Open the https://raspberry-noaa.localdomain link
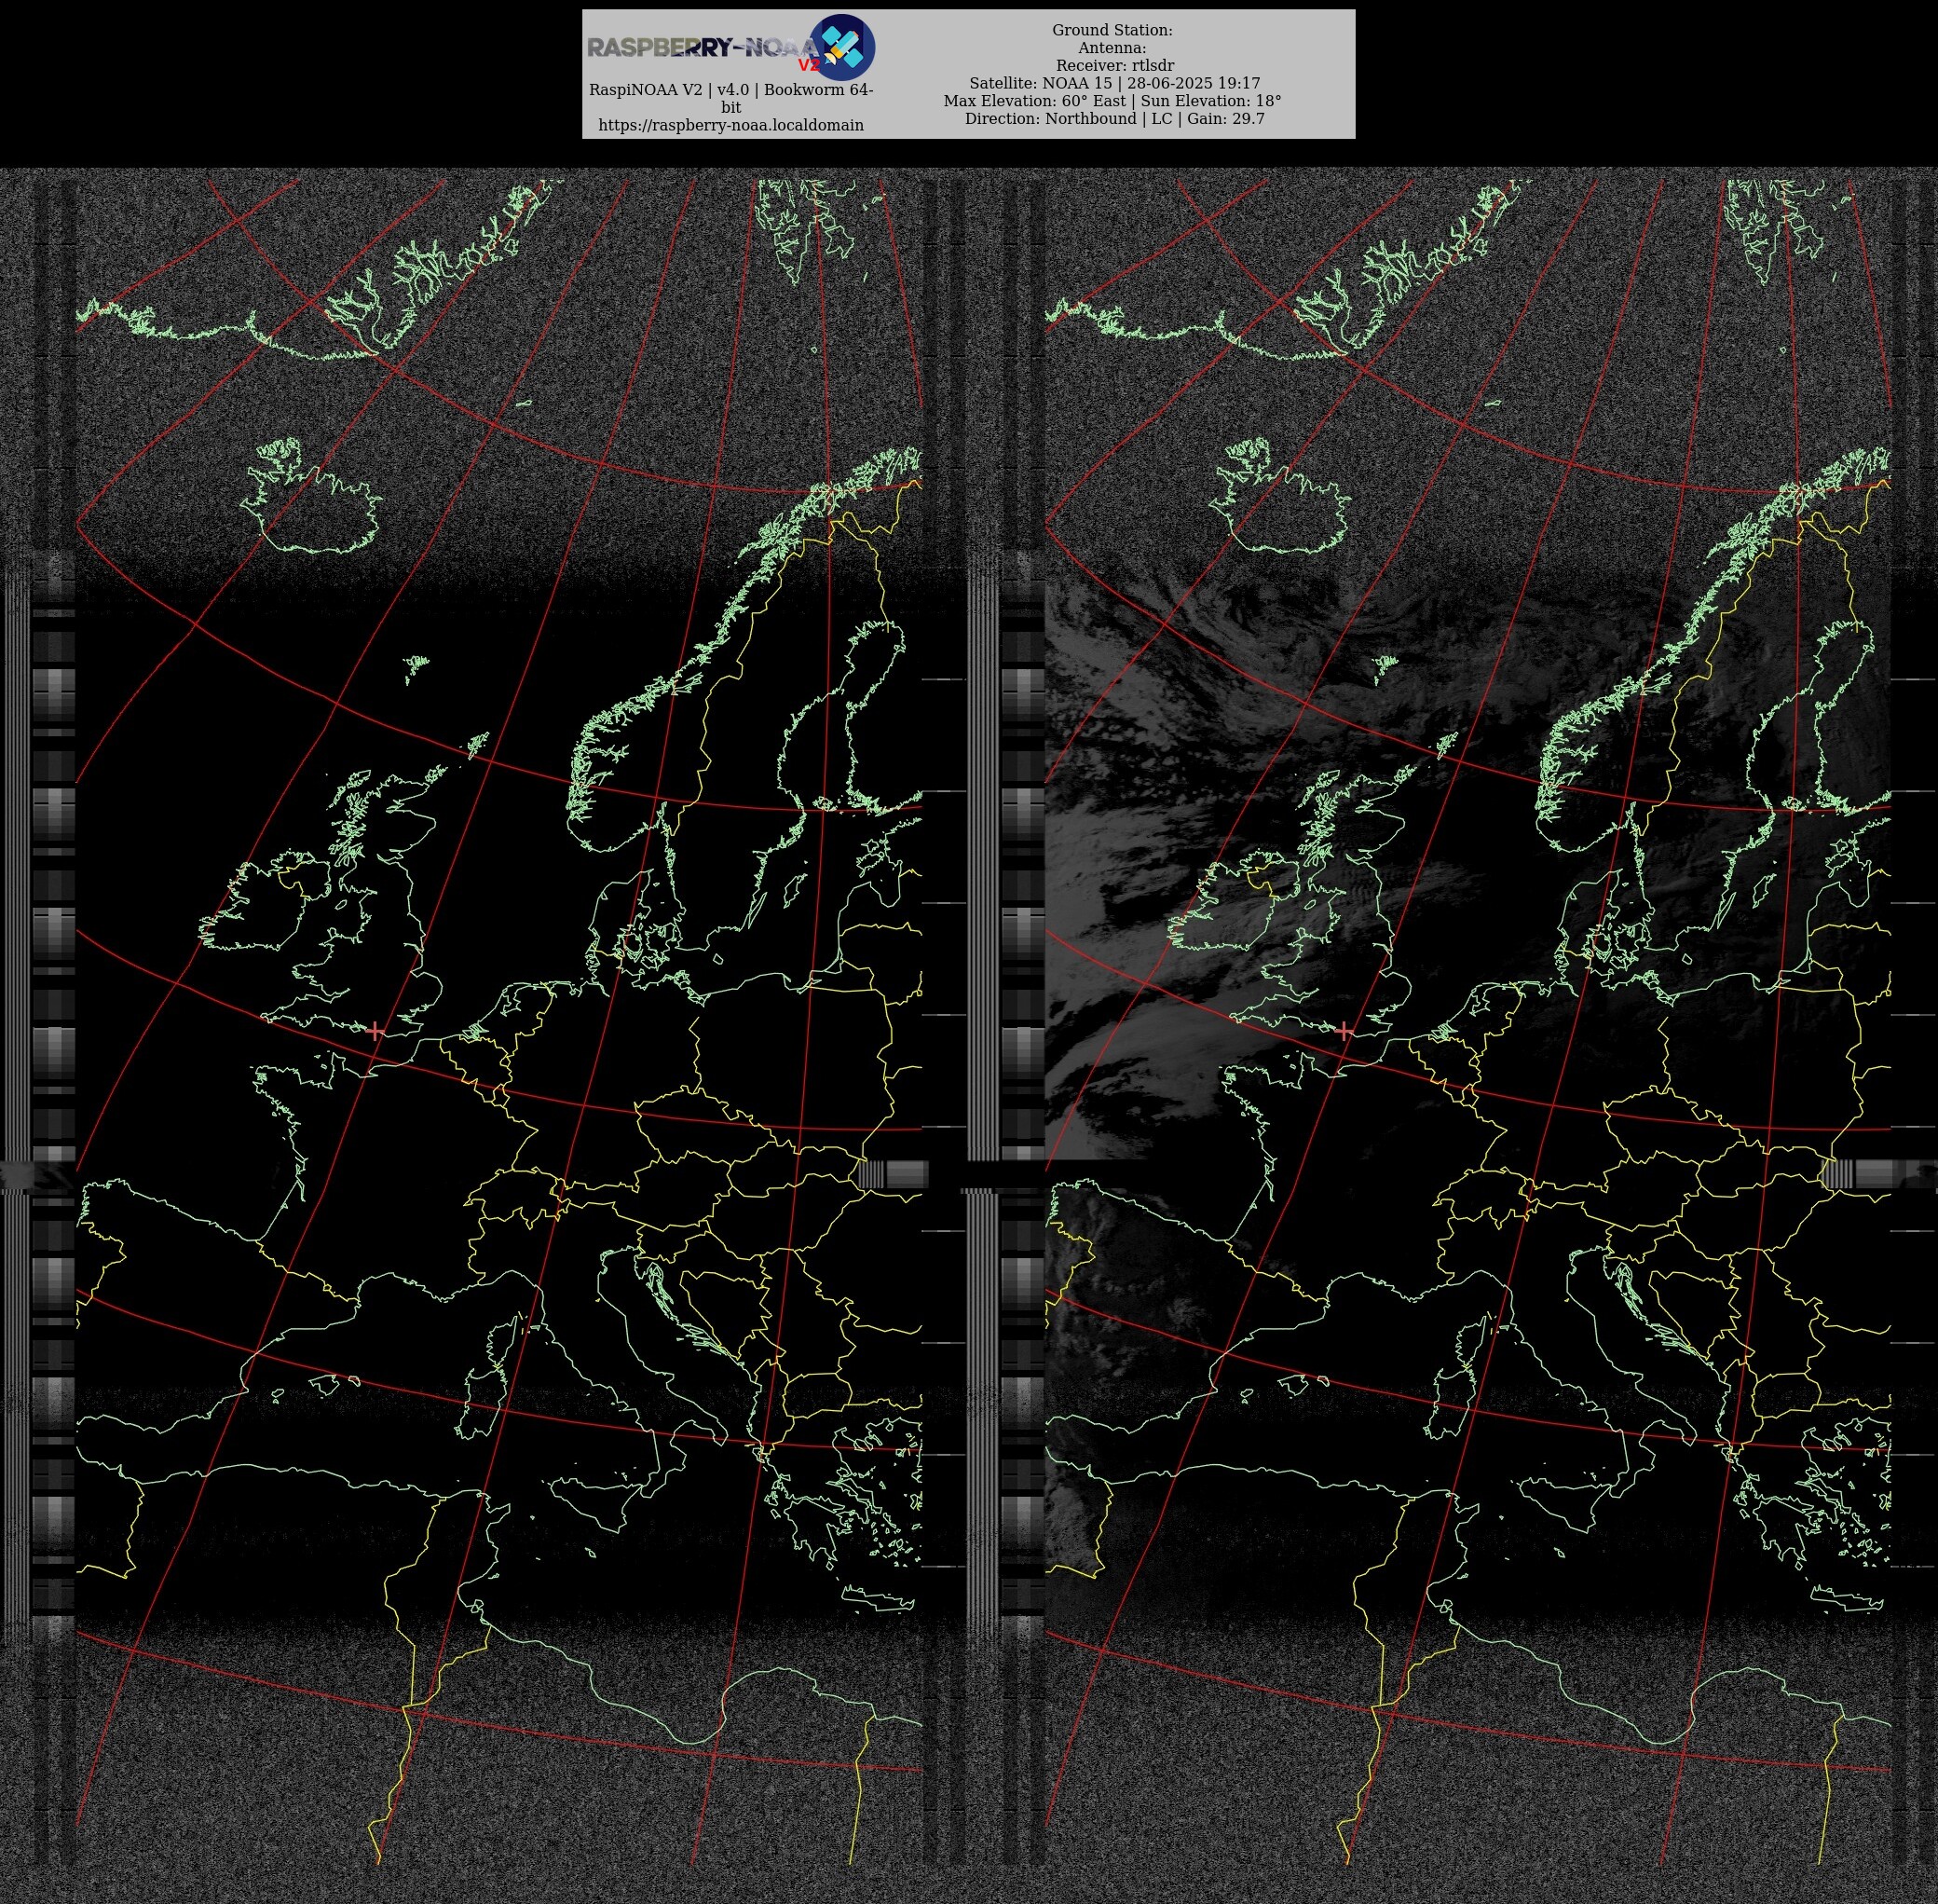This screenshot has width=1938, height=1904. click(x=731, y=125)
